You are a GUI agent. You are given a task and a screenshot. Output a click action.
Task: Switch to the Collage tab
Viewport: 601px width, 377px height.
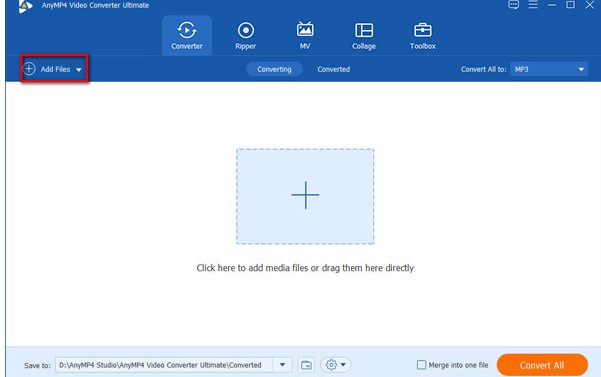point(364,36)
